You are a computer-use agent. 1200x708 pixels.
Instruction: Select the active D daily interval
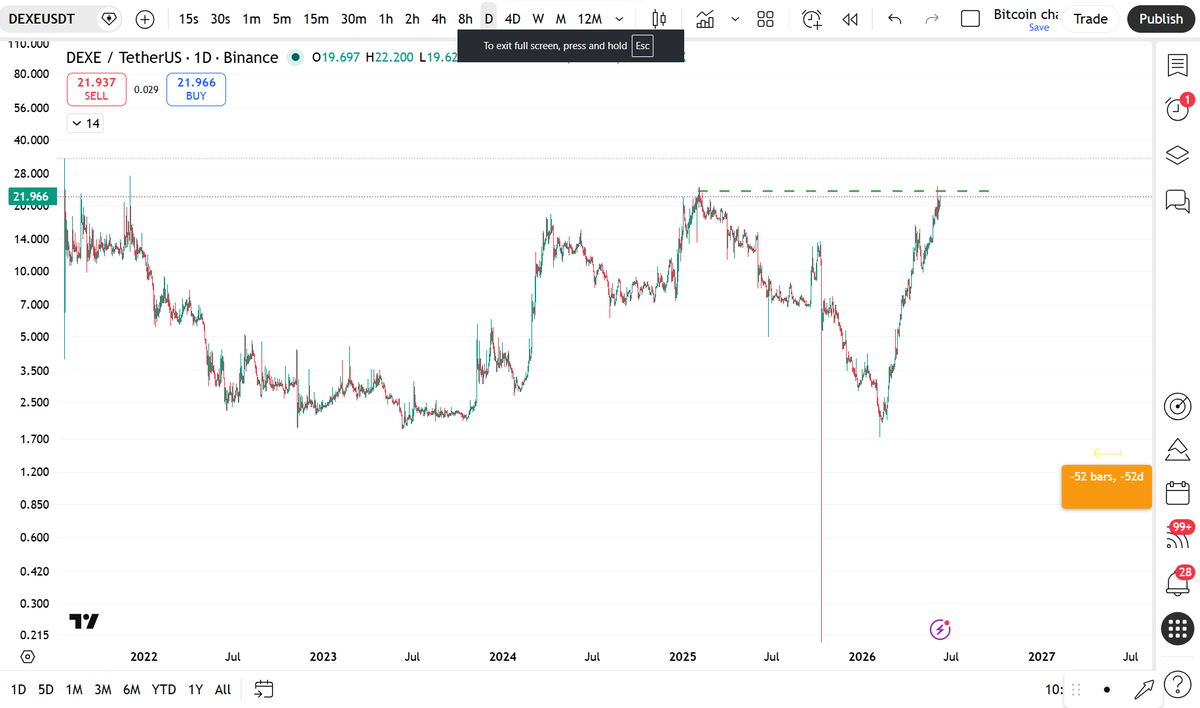click(488, 19)
